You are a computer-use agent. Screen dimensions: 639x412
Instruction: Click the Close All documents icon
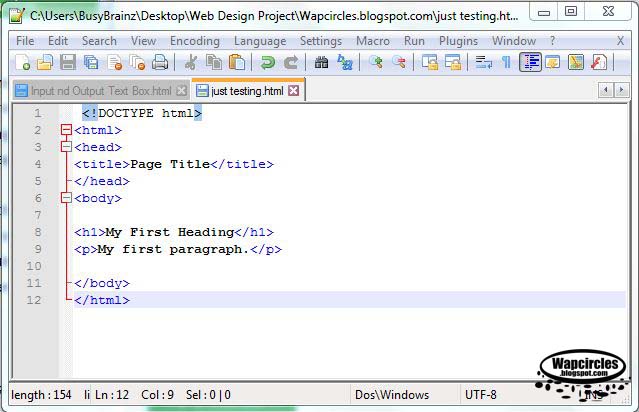(x=137, y=63)
